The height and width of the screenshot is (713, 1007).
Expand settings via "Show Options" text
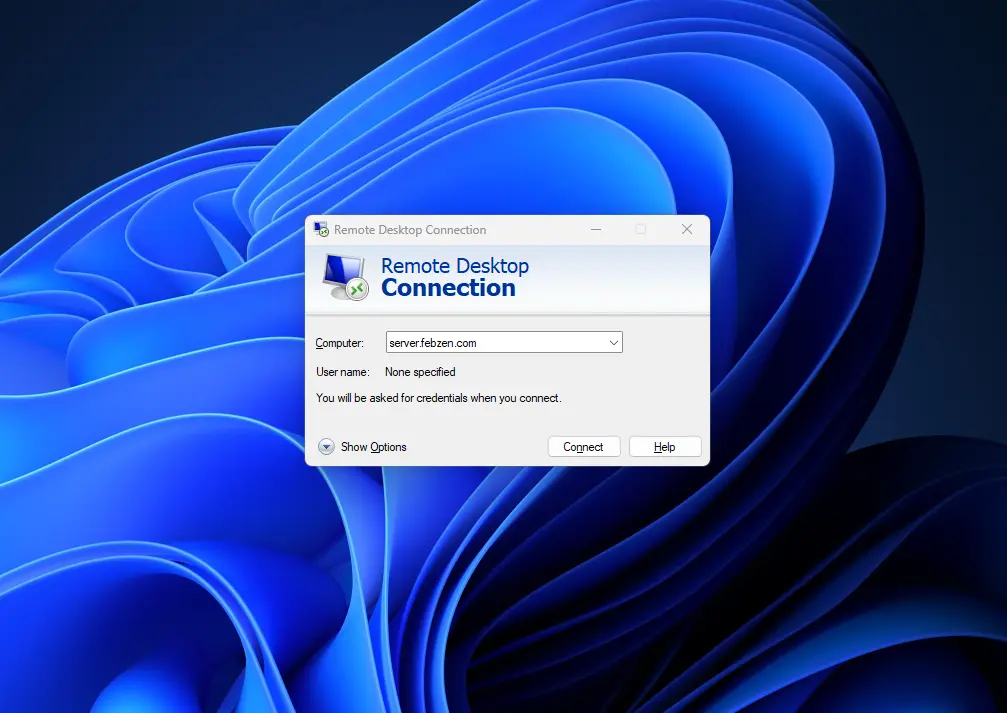(x=374, y=447)
